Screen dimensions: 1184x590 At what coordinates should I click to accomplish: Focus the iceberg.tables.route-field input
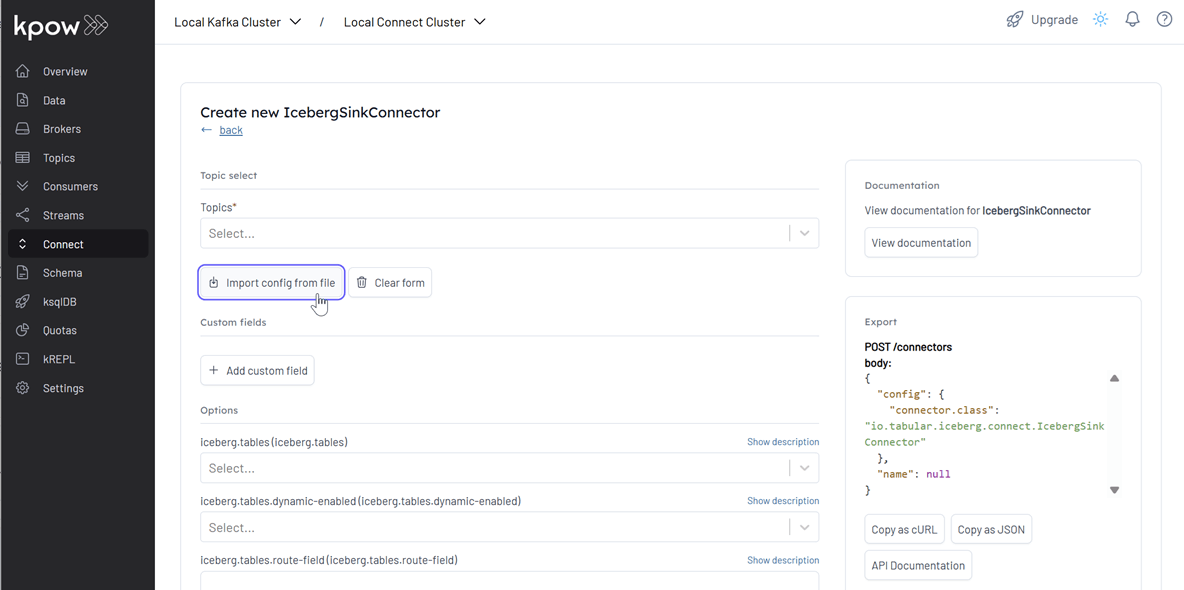click(510, 581)
